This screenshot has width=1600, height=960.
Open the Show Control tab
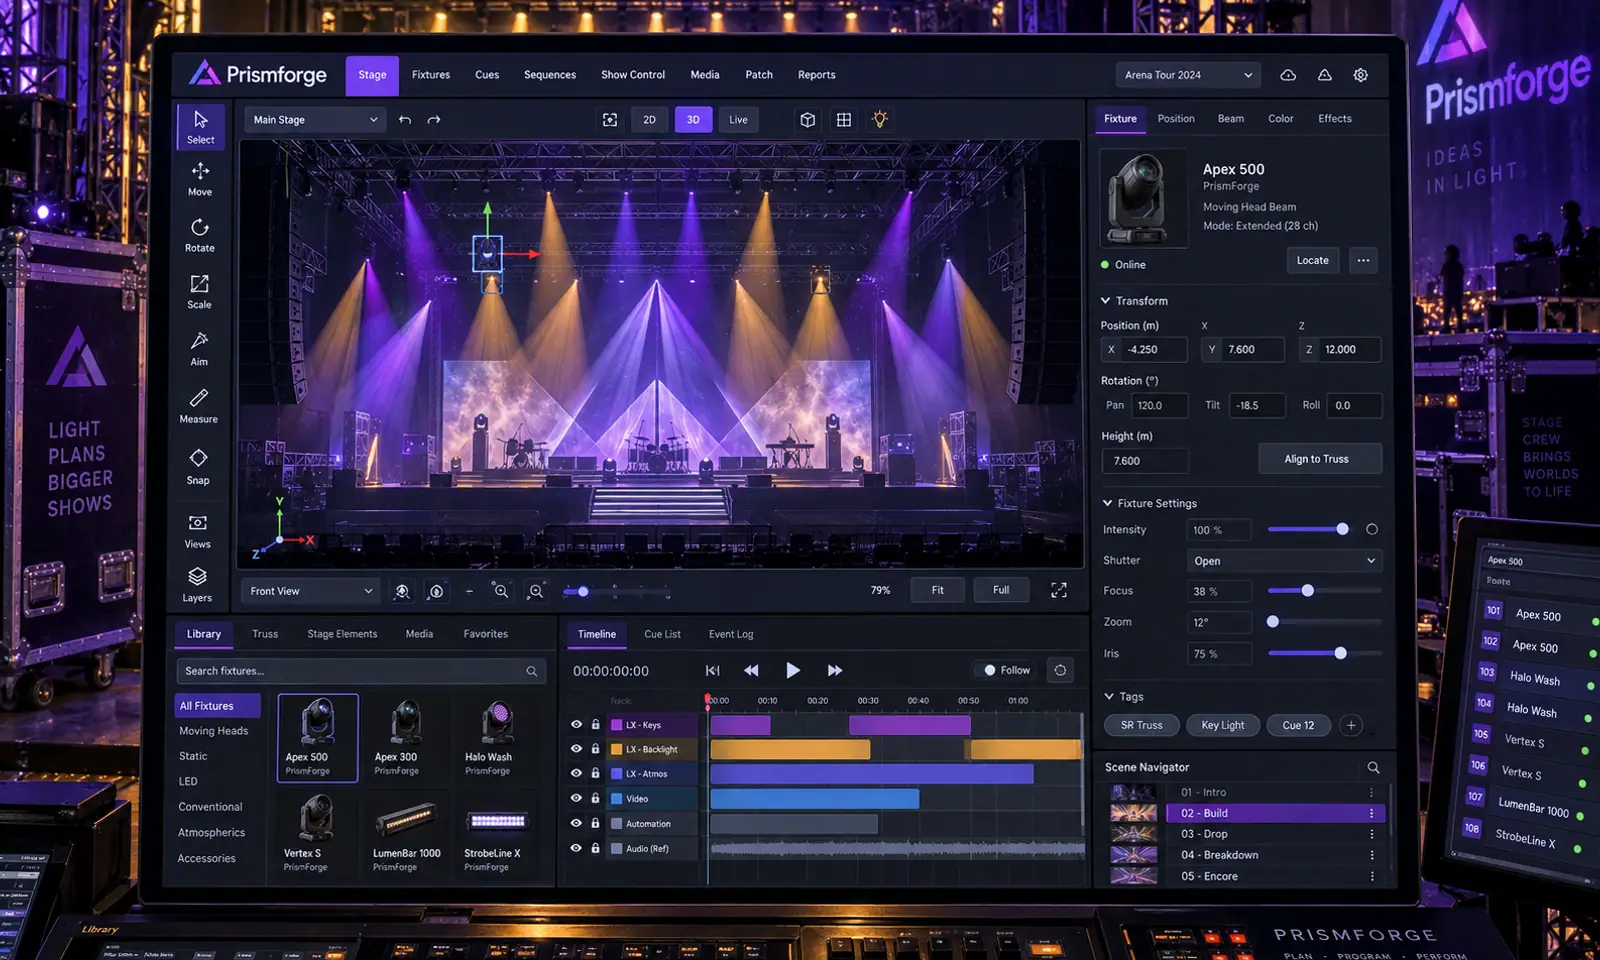coord(633,75)
